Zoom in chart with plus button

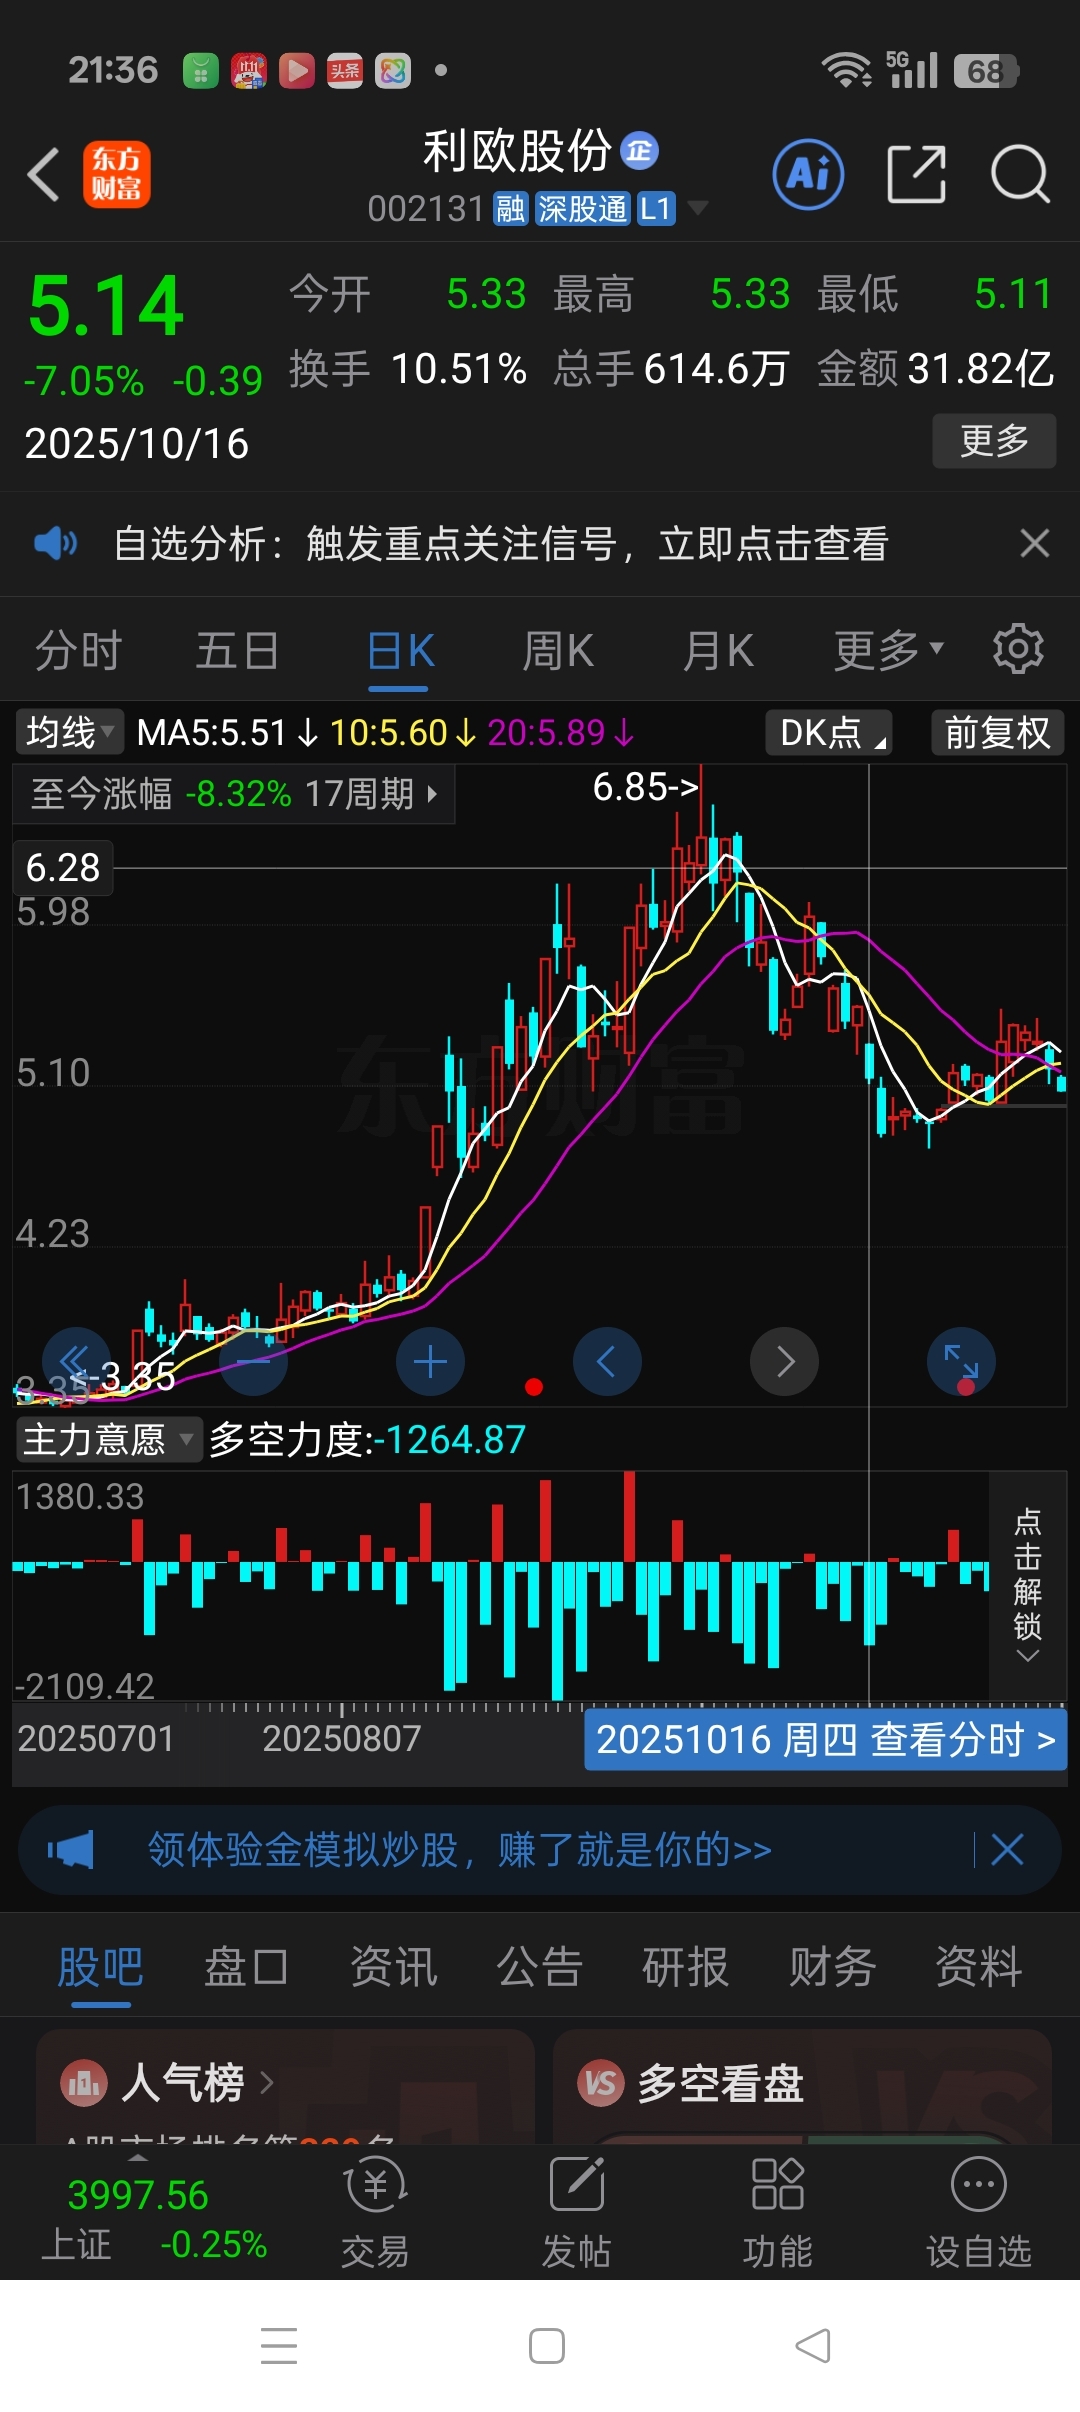pyautogui.click(x=430, y=1361)
